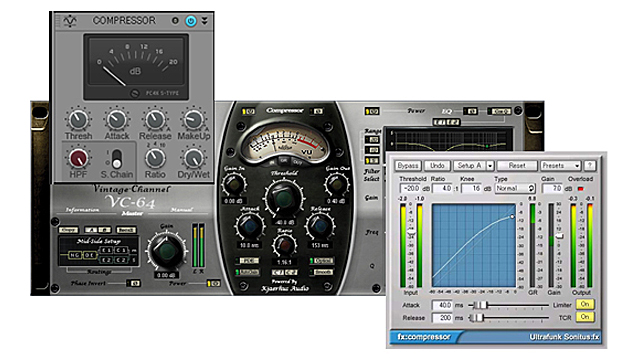Viewport: 640px width, 360px height.
Task: Click the VC-64 master Gain knob
Action: point(166,251)
